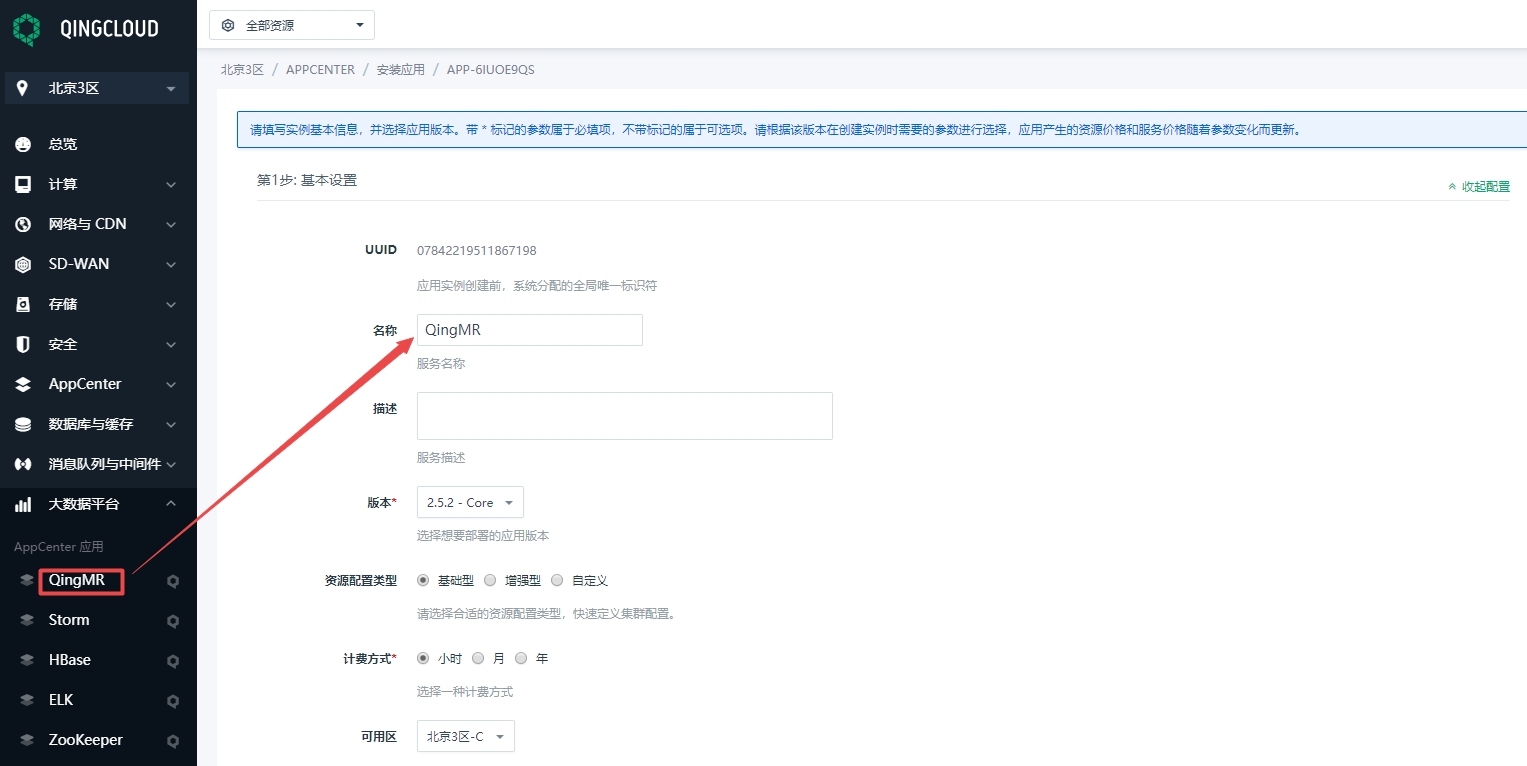Image resolution: width=1527 pixels, height=766 pixels.
Task: Click the hexagon icon right of ELK
Action: coord(172,701)
